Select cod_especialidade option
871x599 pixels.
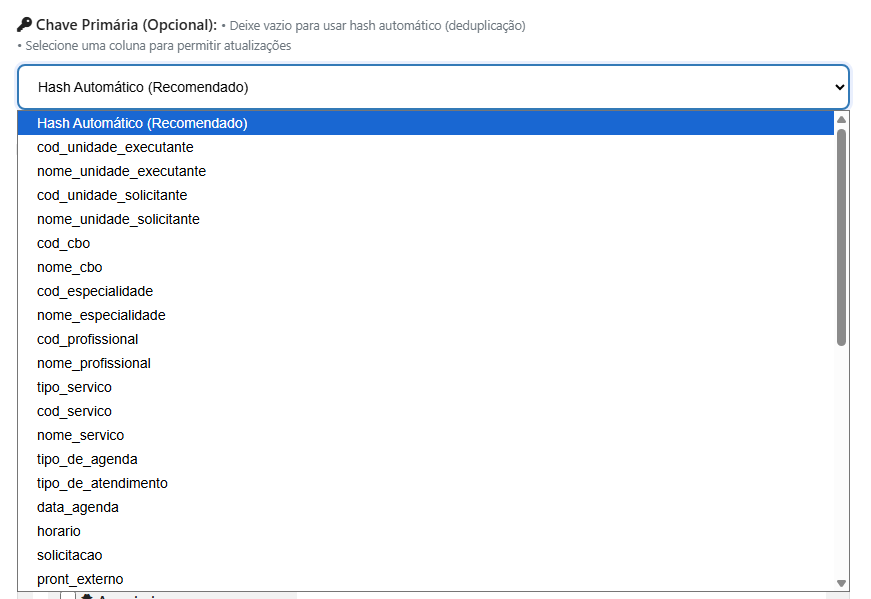pos(95,291)
